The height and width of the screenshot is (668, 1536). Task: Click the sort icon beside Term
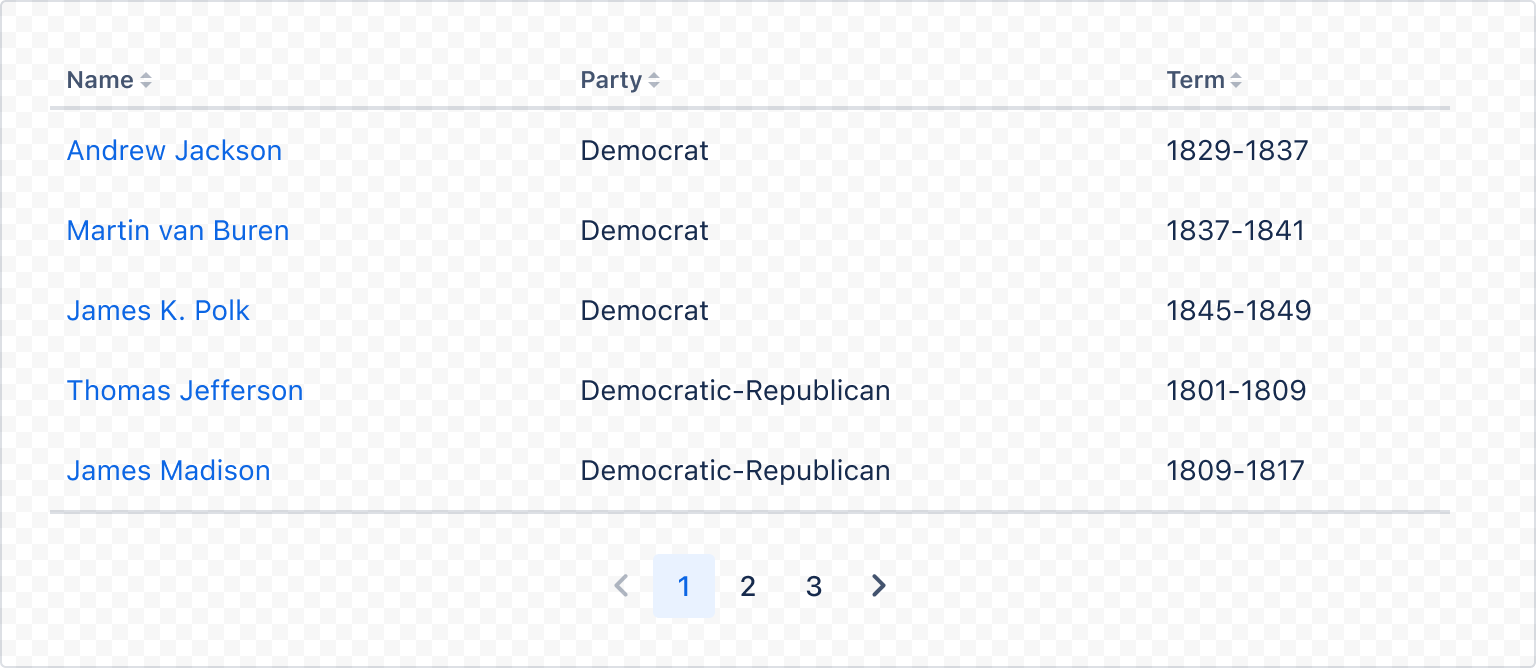click(x=1238, y=80)
